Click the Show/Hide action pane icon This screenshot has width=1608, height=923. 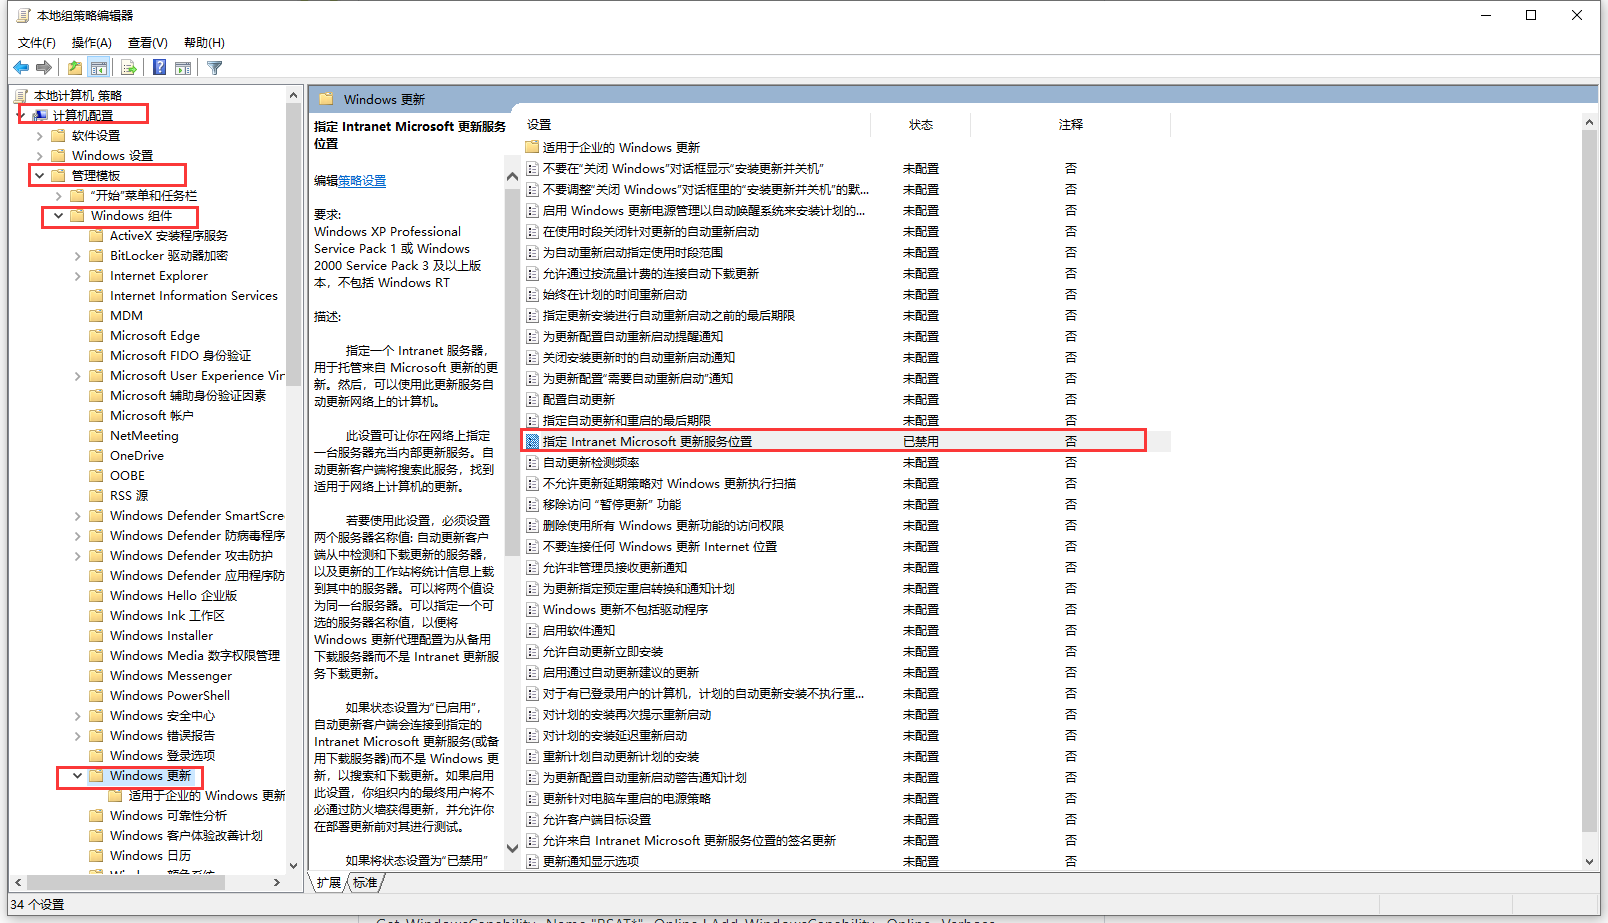point(183,68)
